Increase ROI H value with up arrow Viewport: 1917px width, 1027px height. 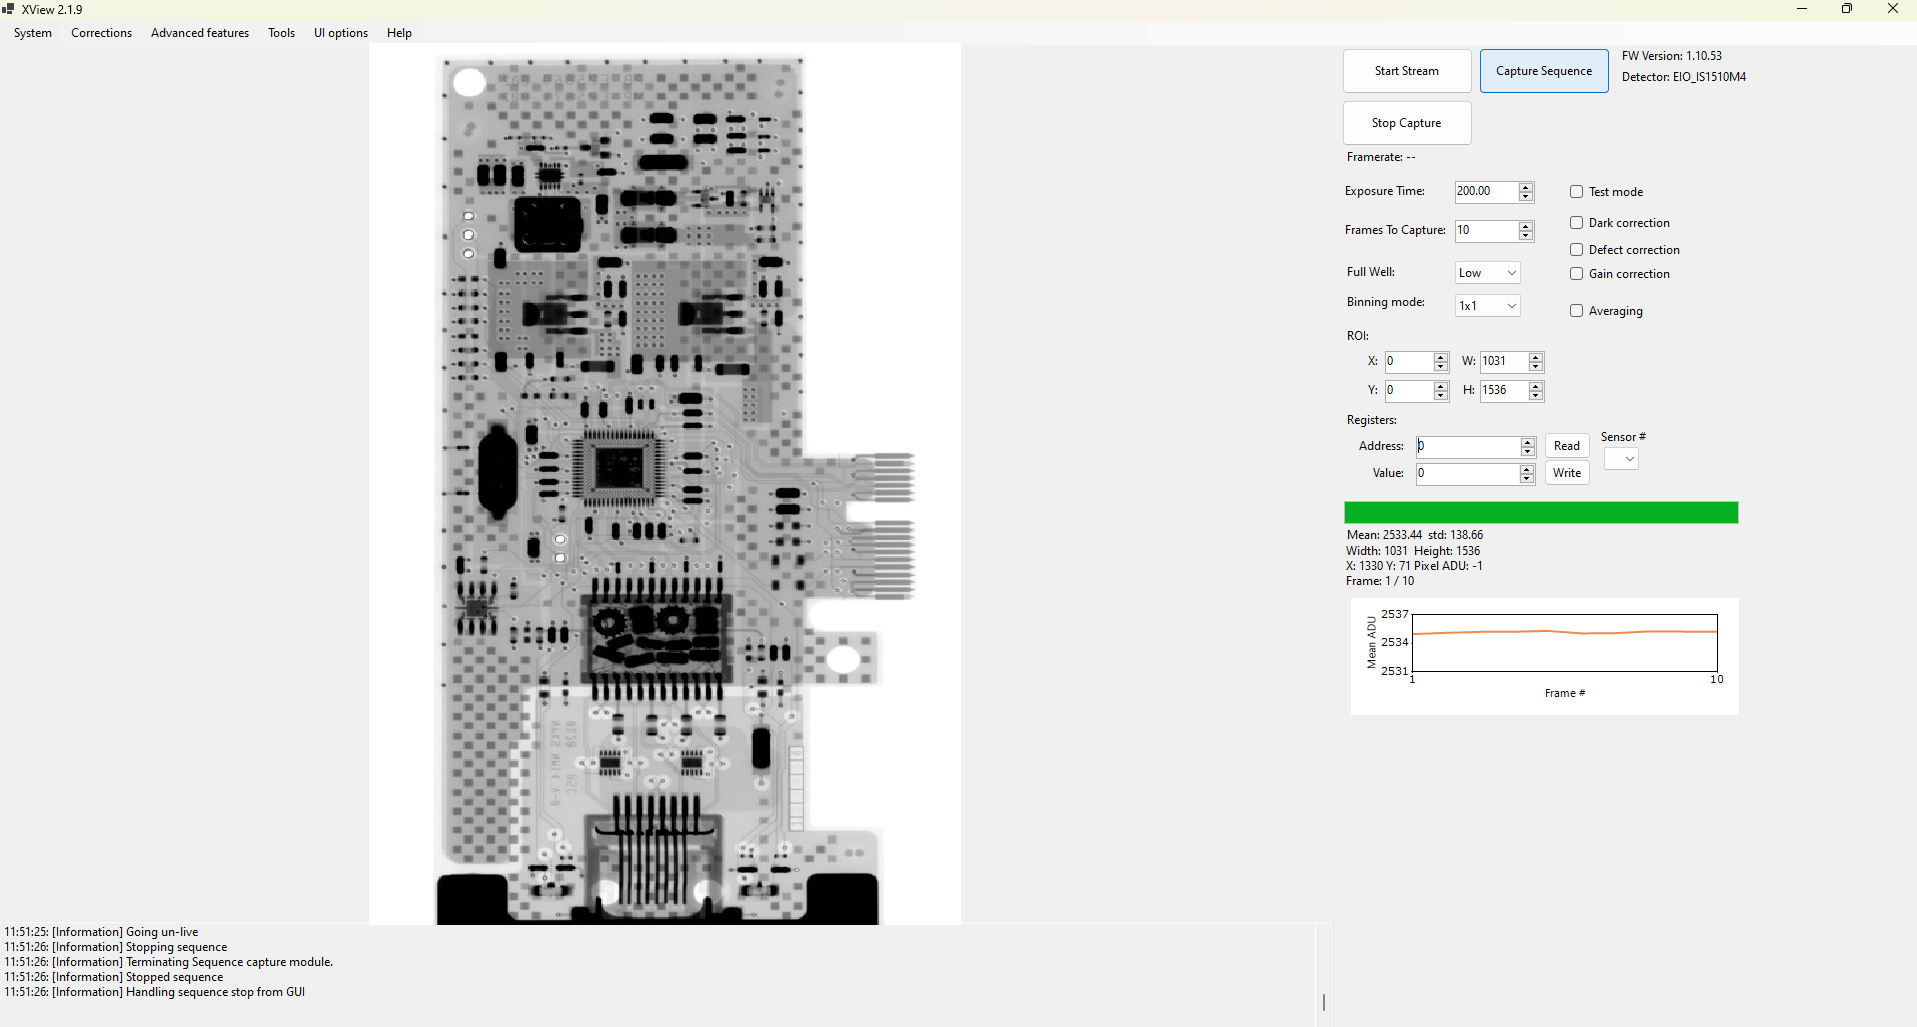[1537, 386]
